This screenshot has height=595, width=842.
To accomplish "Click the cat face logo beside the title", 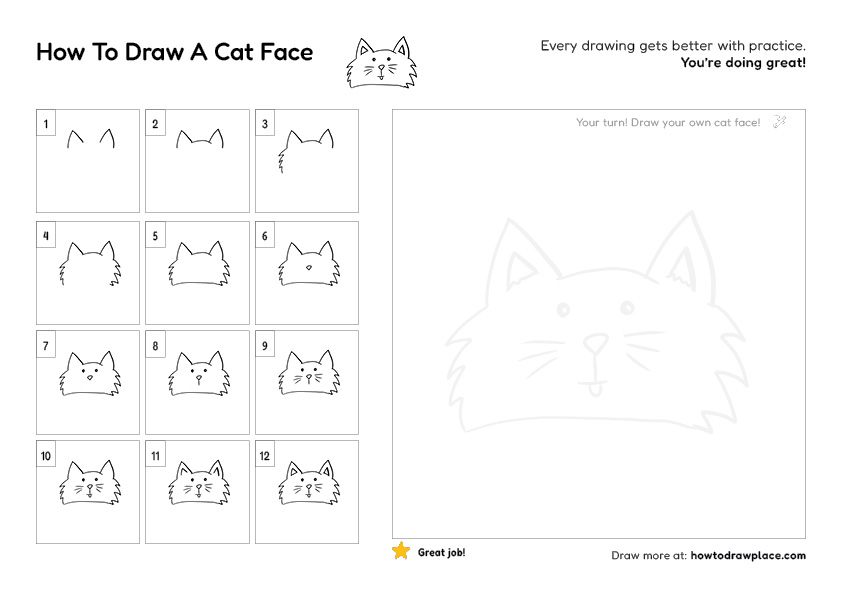I will tap(383, 62).
